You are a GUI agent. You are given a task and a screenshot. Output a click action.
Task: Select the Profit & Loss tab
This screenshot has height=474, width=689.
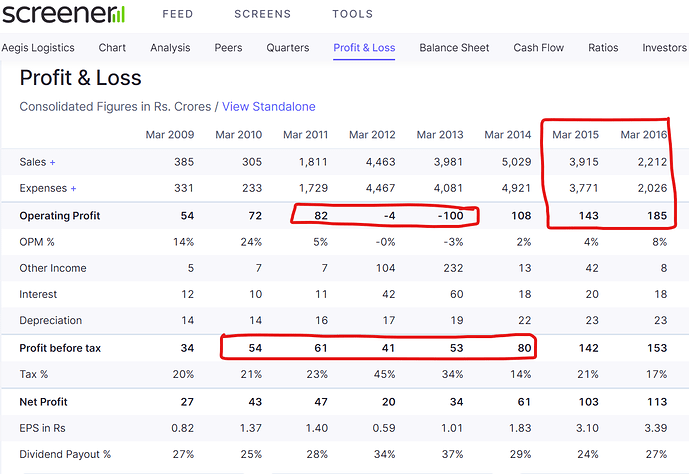pos(364,48)
